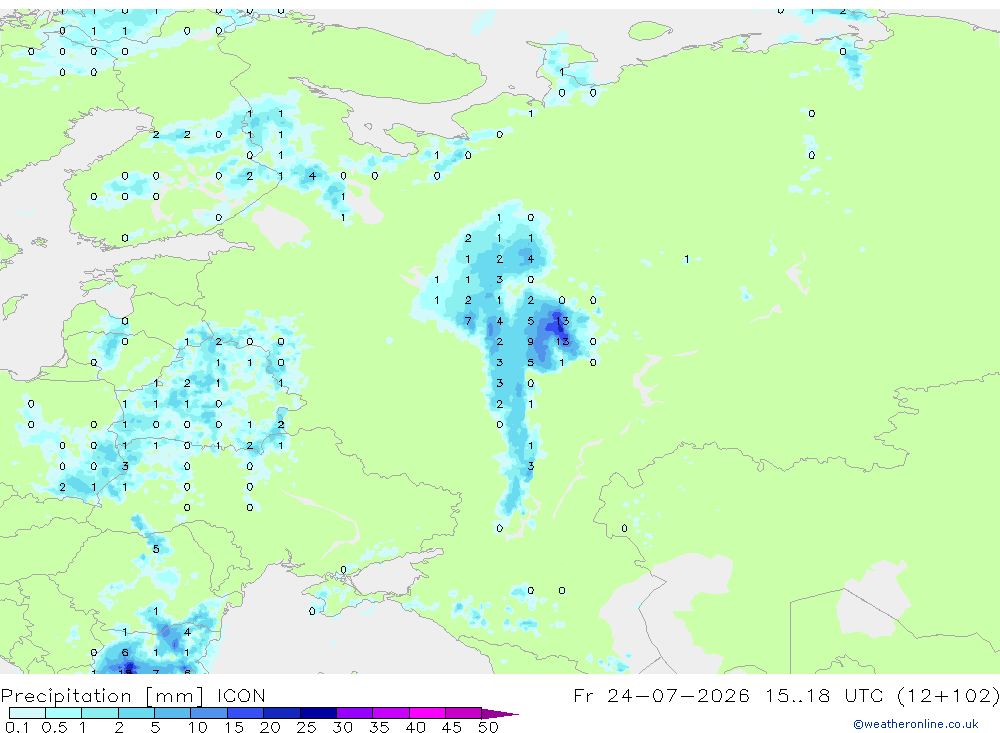The width and height of the screenshot is (1000, 733).
Task: Select the 2–5 mm light blue legend swatch
Action: coord(136,713)
